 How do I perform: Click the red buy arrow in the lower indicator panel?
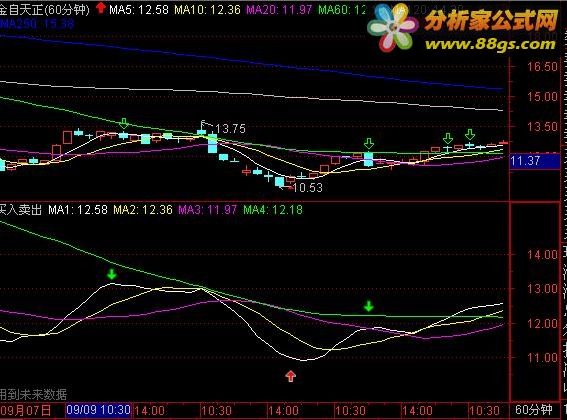click(291, 376)
